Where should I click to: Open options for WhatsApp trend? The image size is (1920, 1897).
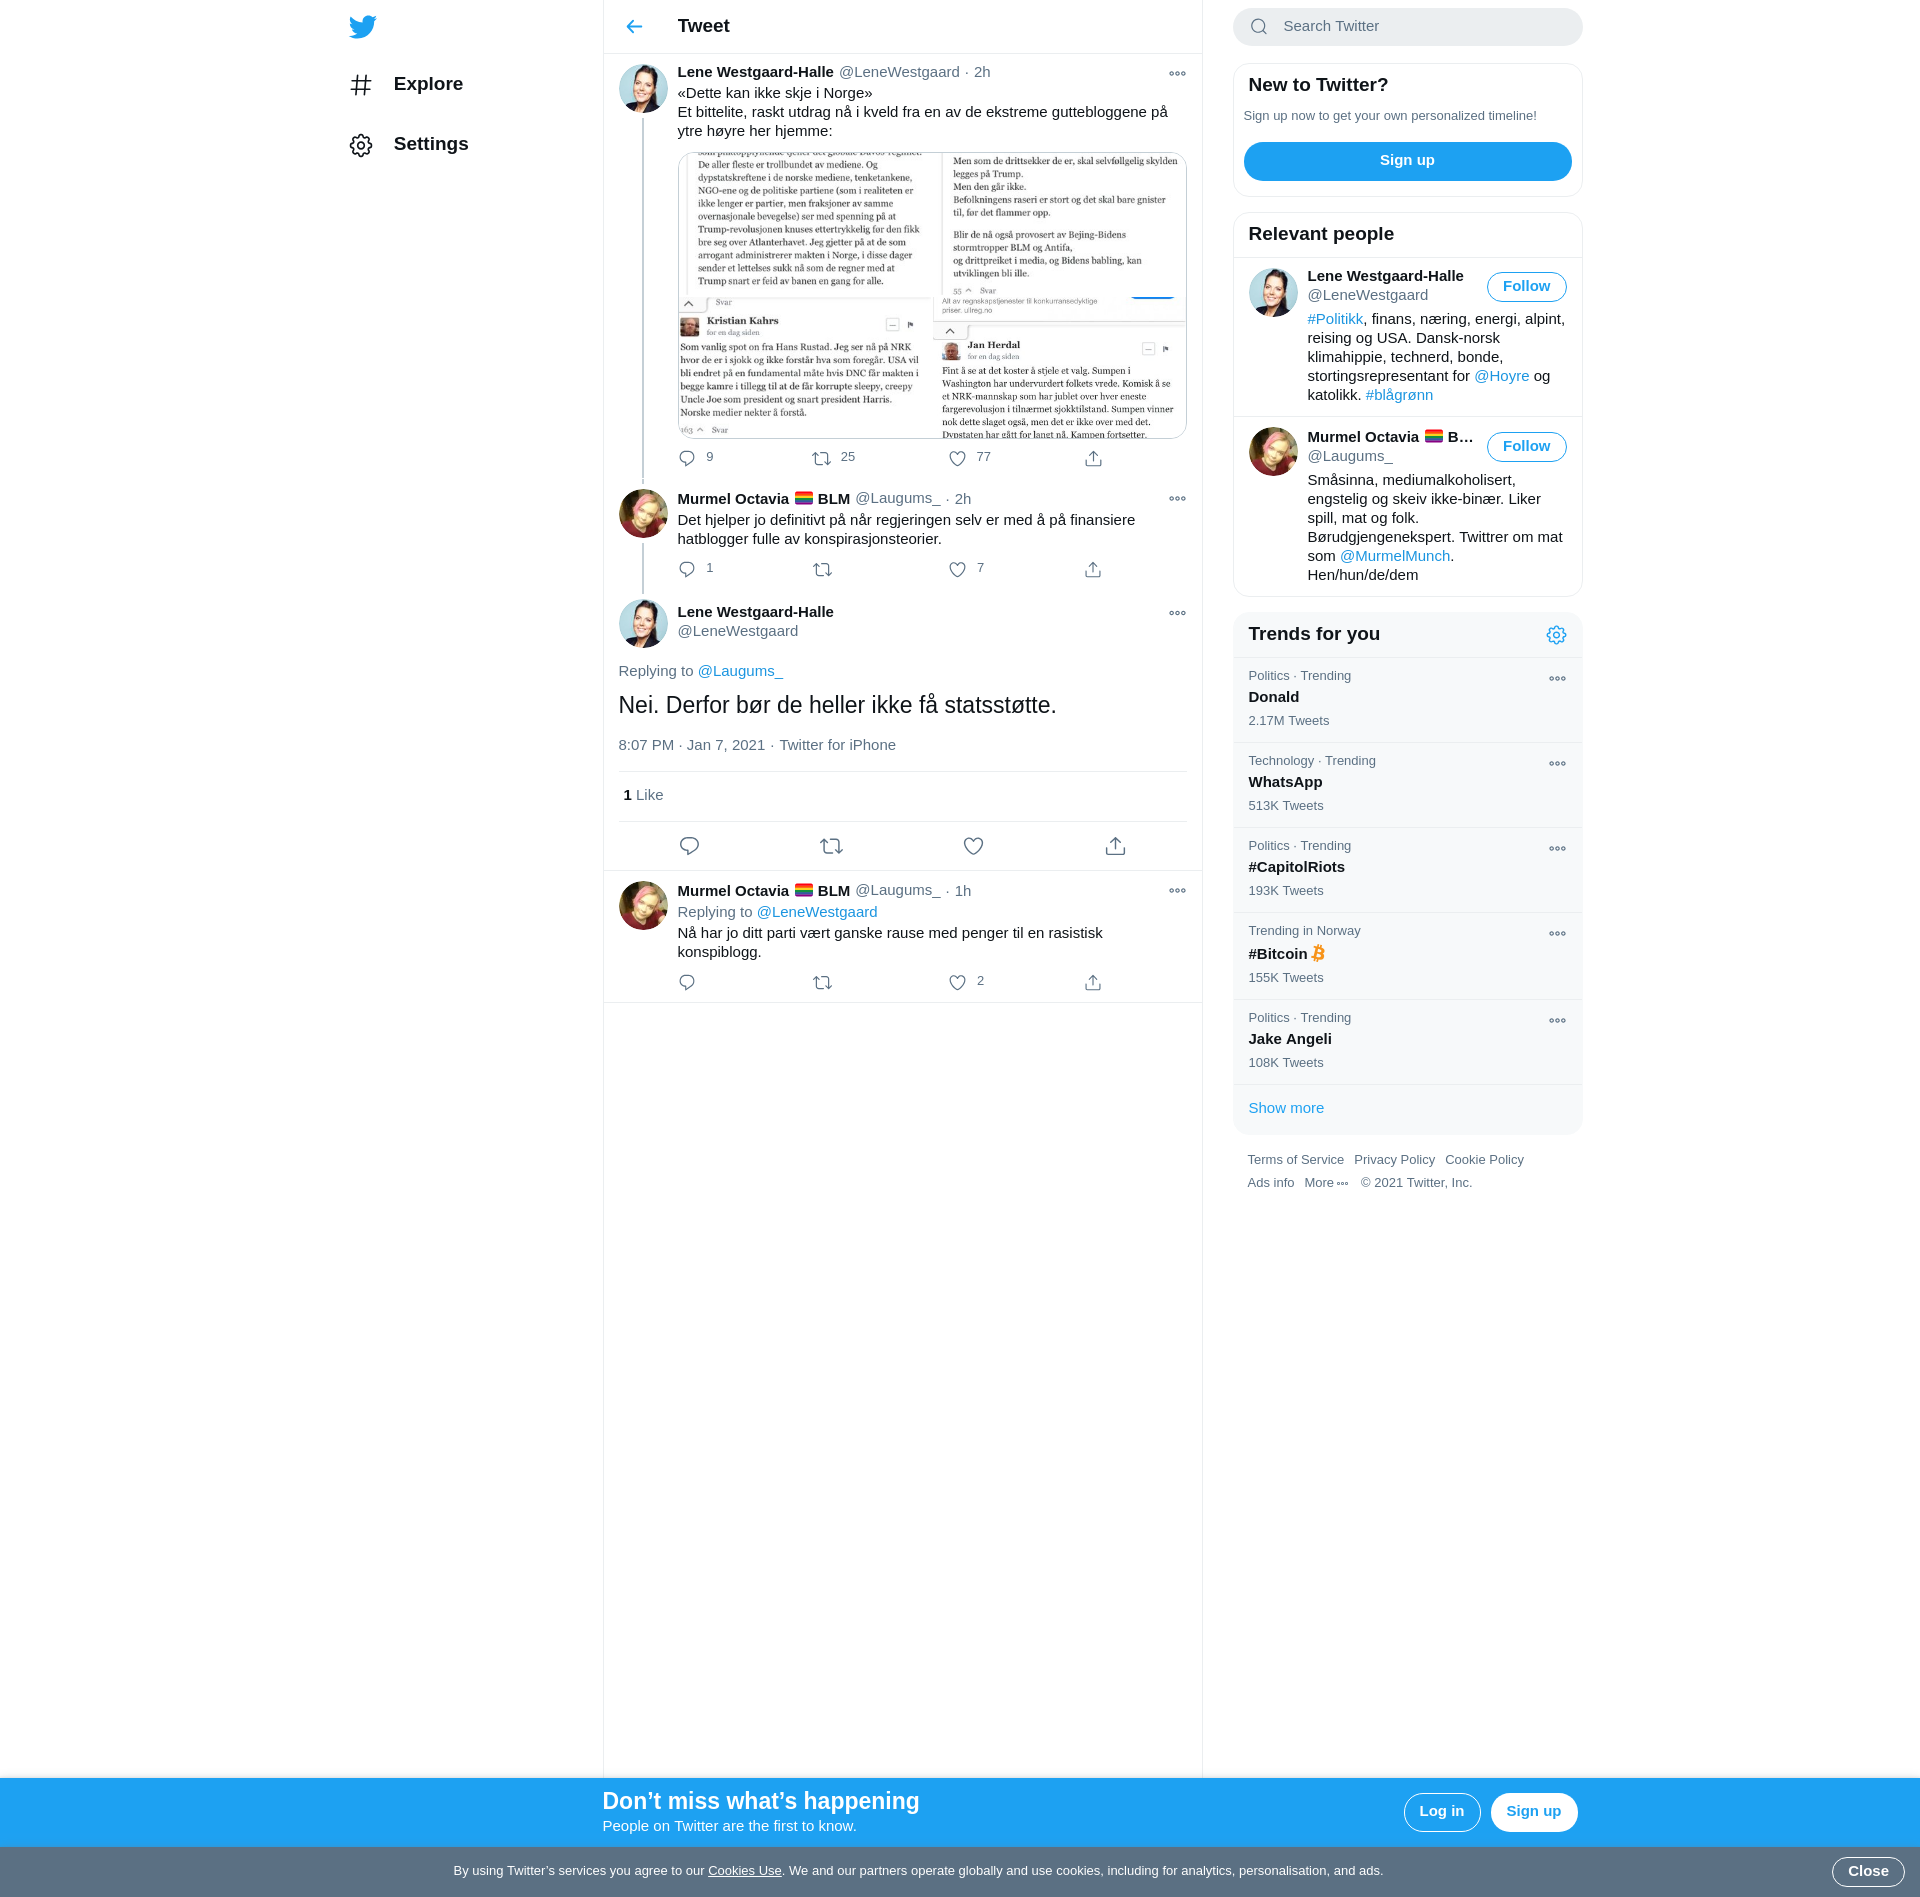(1557, 764)
